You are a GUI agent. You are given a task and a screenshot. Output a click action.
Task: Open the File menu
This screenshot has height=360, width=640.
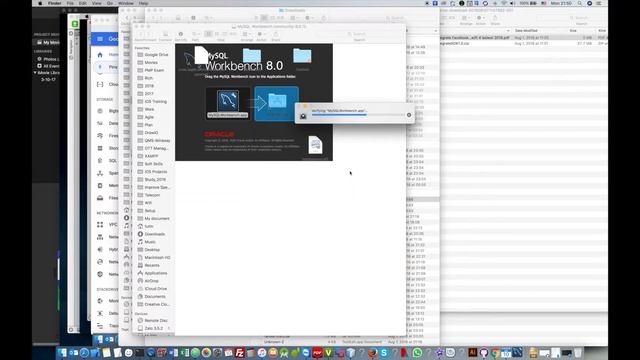(70, 3)
